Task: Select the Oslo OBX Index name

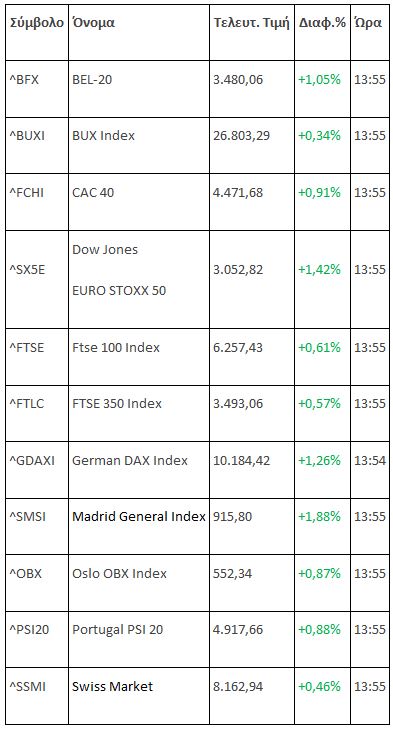Action: 119,573
